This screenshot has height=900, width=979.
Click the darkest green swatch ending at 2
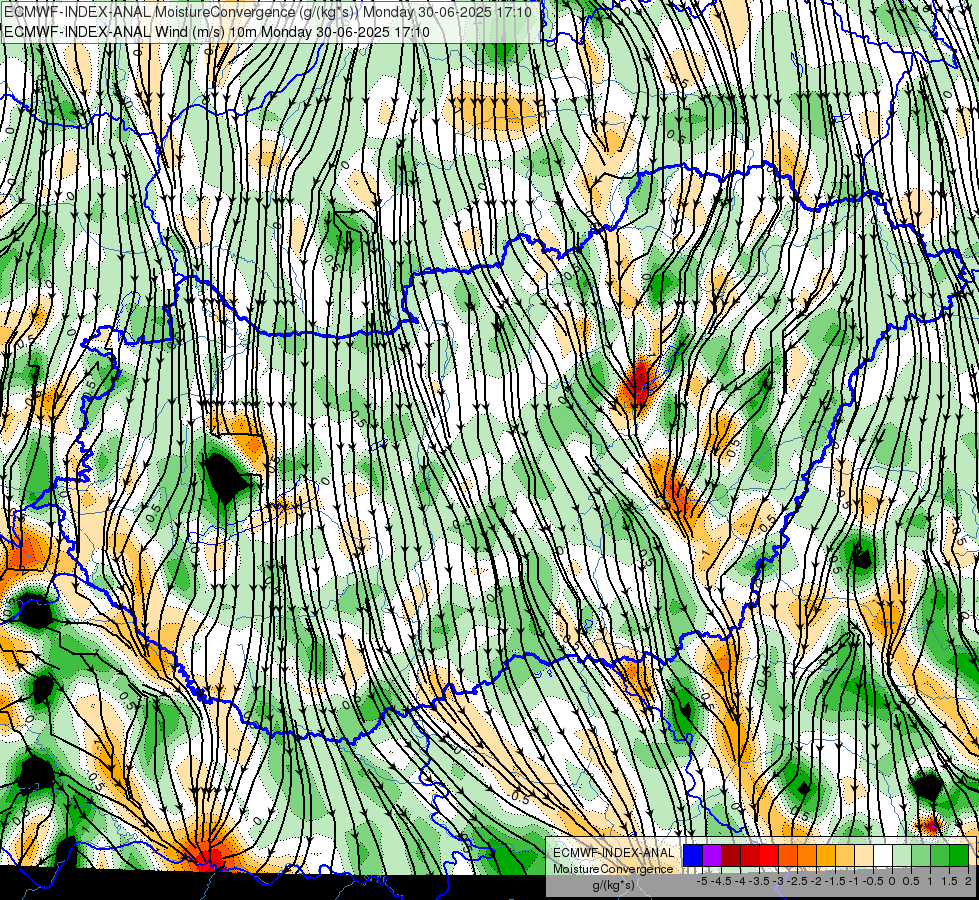tap(959, 856)
